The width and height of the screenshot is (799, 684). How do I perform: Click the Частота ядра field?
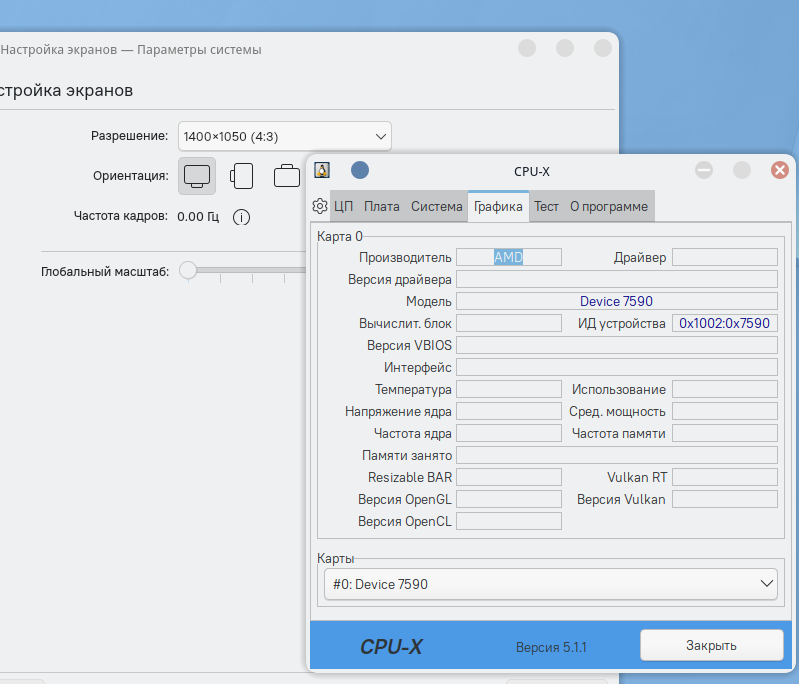[x=509, y=433]
